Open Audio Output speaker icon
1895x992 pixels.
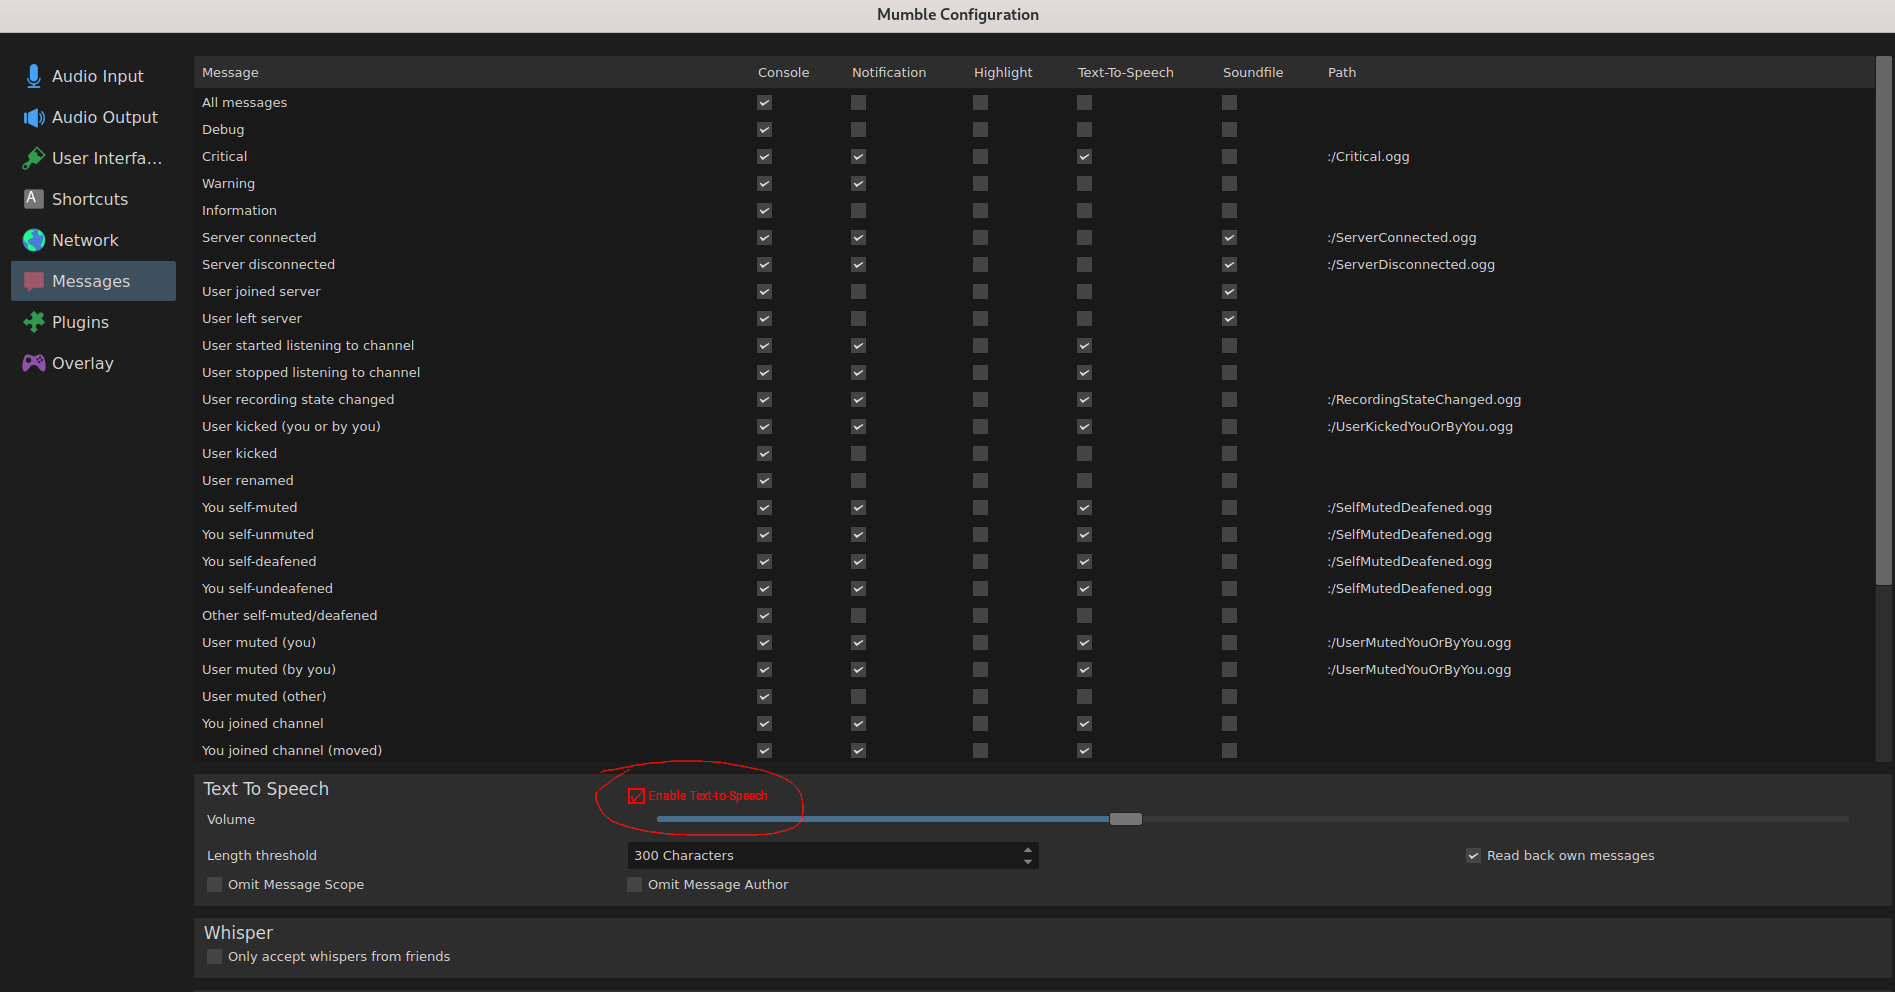(34, 117)
